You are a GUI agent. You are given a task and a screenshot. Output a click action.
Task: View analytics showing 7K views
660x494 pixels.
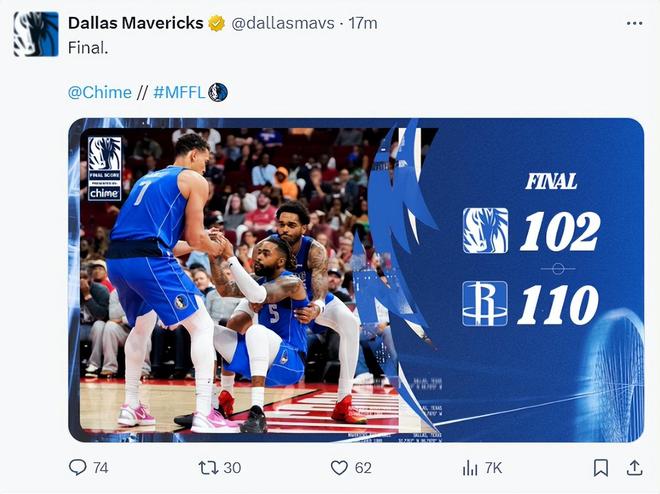470,467
